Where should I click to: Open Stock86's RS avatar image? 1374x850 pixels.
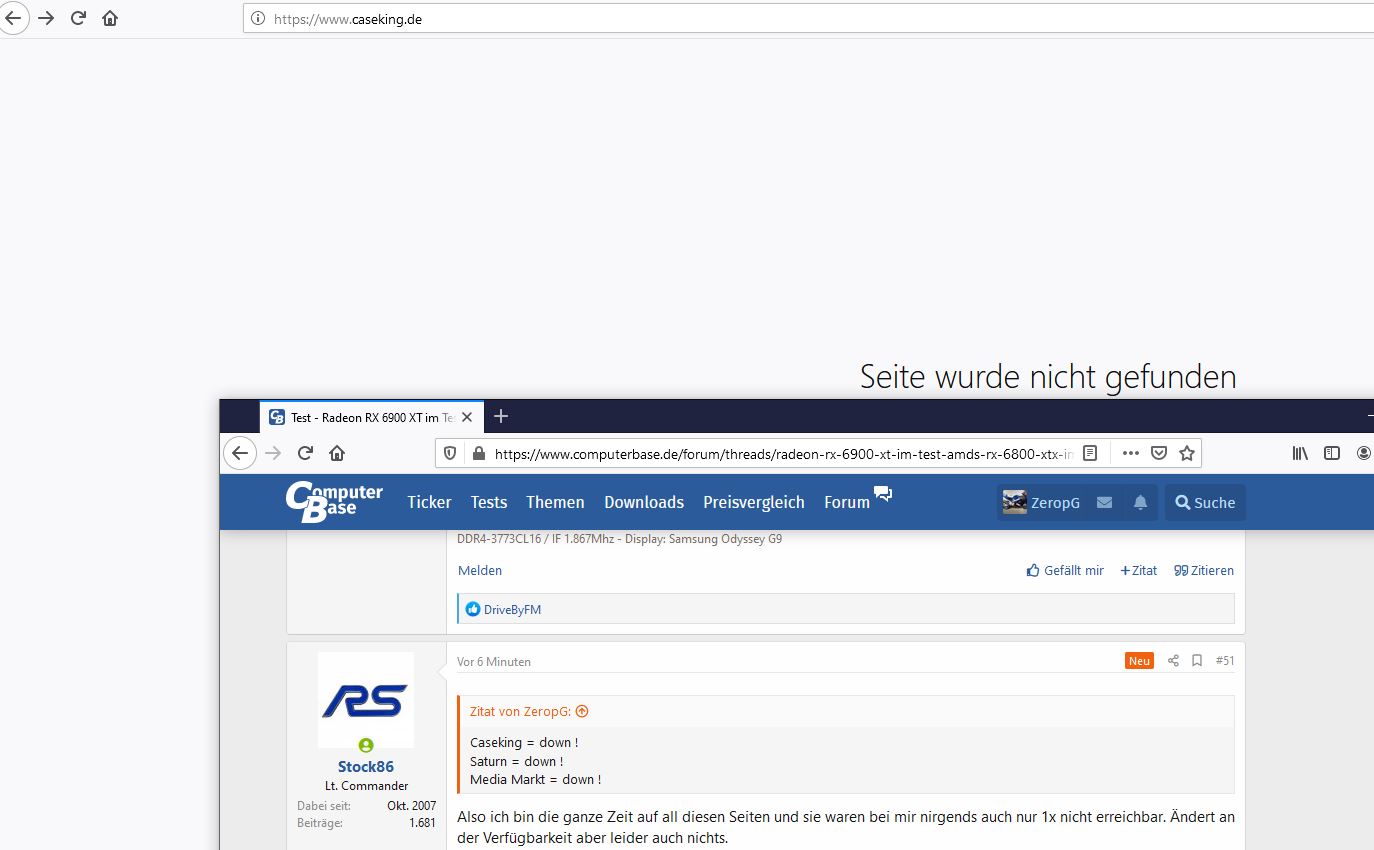click(366, 700)
